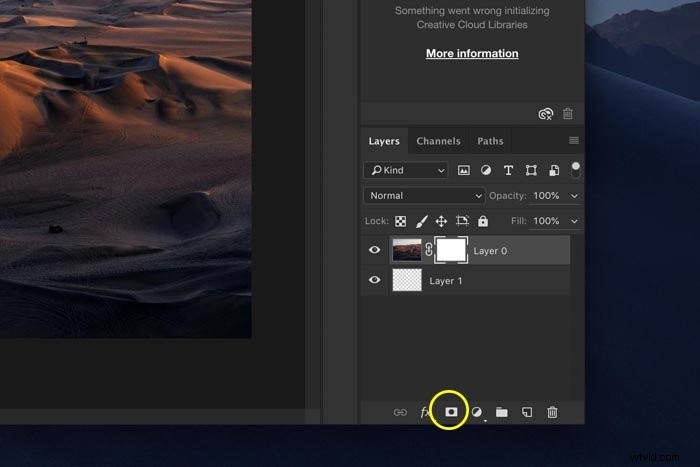Open the More information link

pyautogui.click(x=472, y=54)
